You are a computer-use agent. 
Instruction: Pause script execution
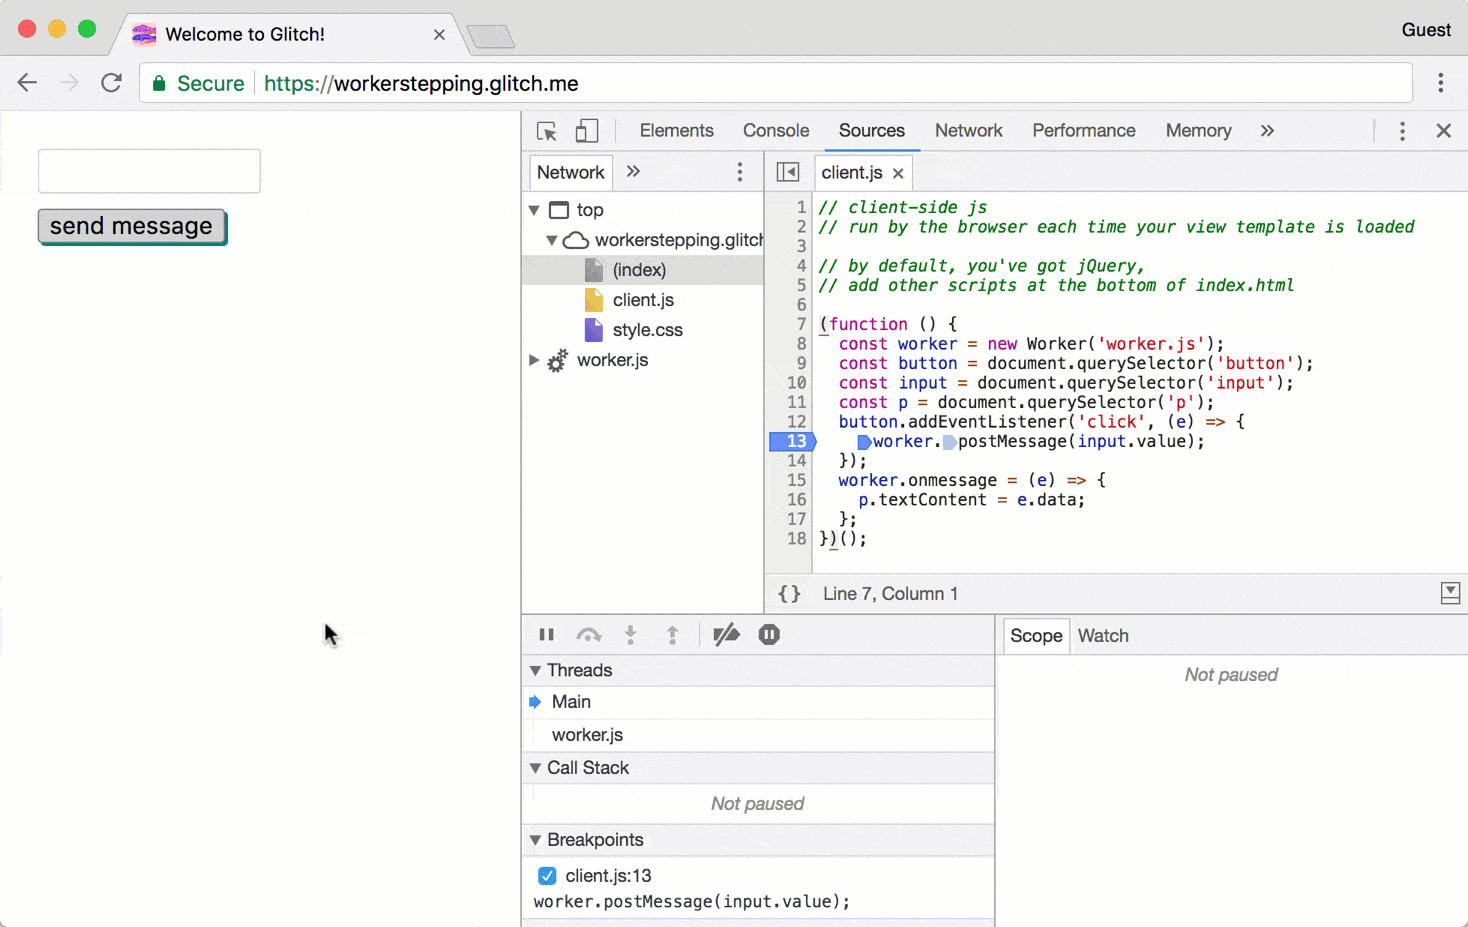[x=547, y=634]
